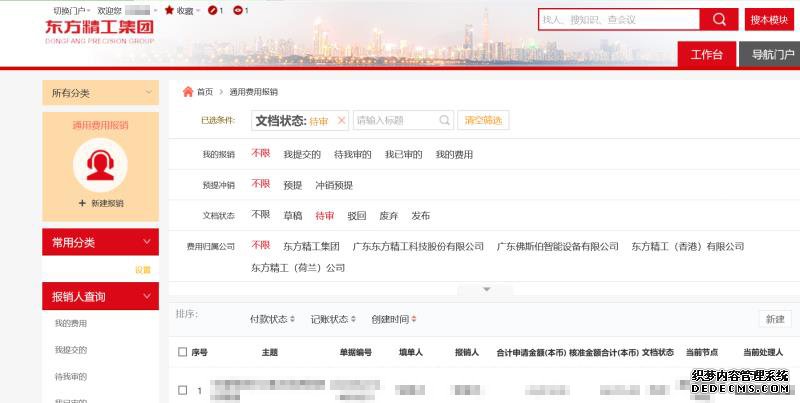Screen dimensions: 800x403
Task: Click the red pencil notification icon
Action: [212, 10]
